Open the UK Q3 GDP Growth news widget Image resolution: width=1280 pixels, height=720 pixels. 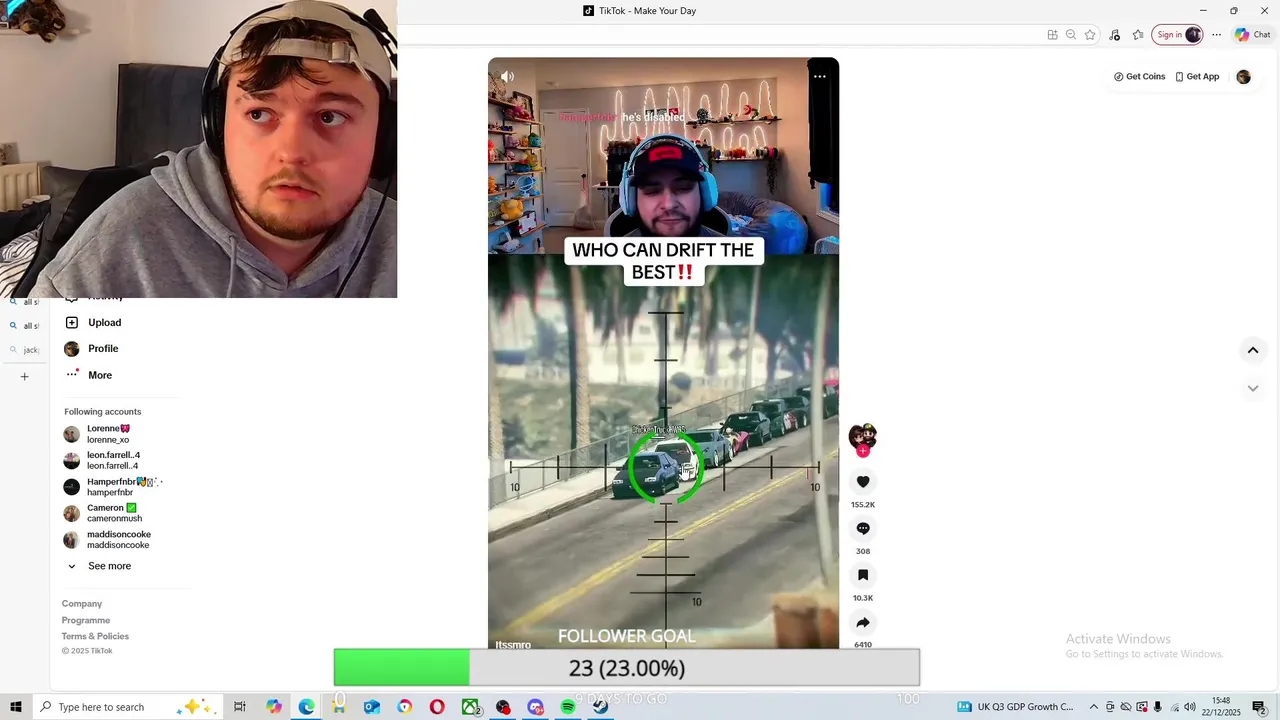(1015, 707)
